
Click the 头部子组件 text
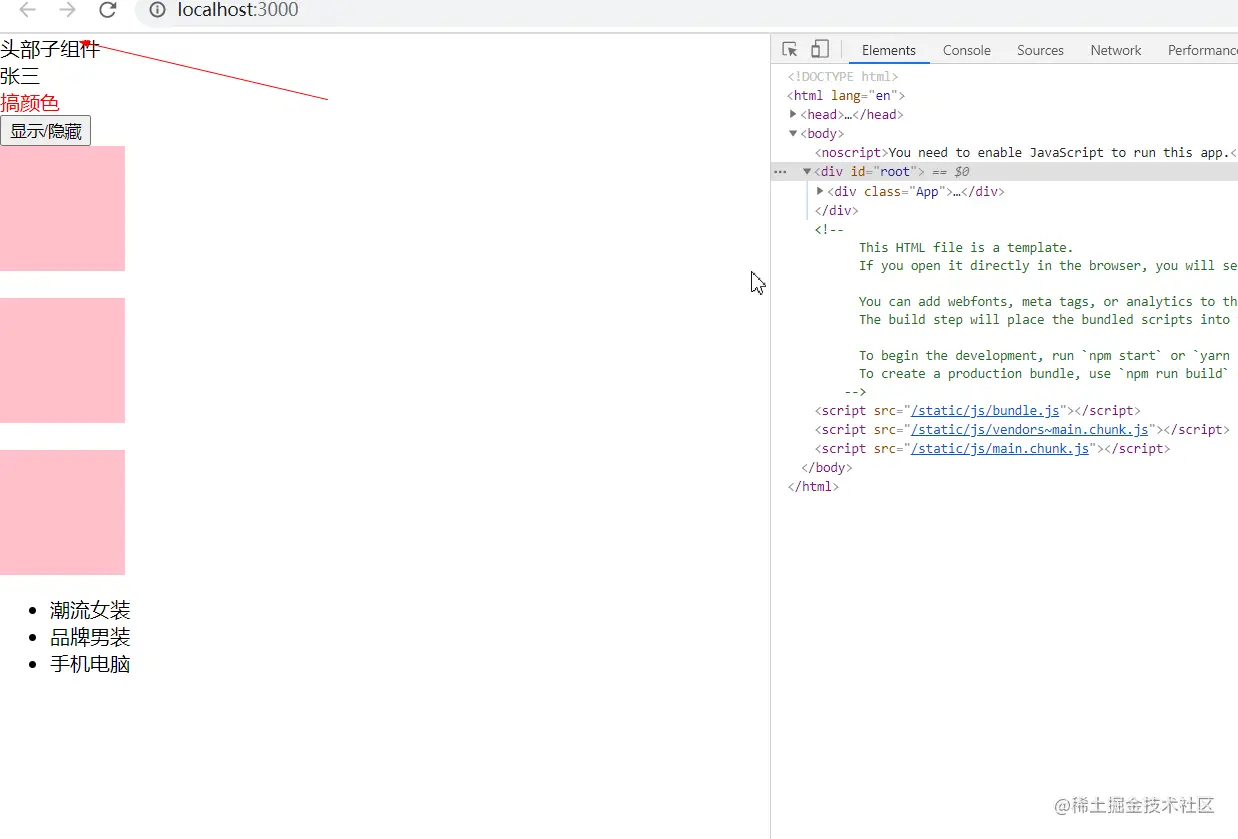(50, 49)
